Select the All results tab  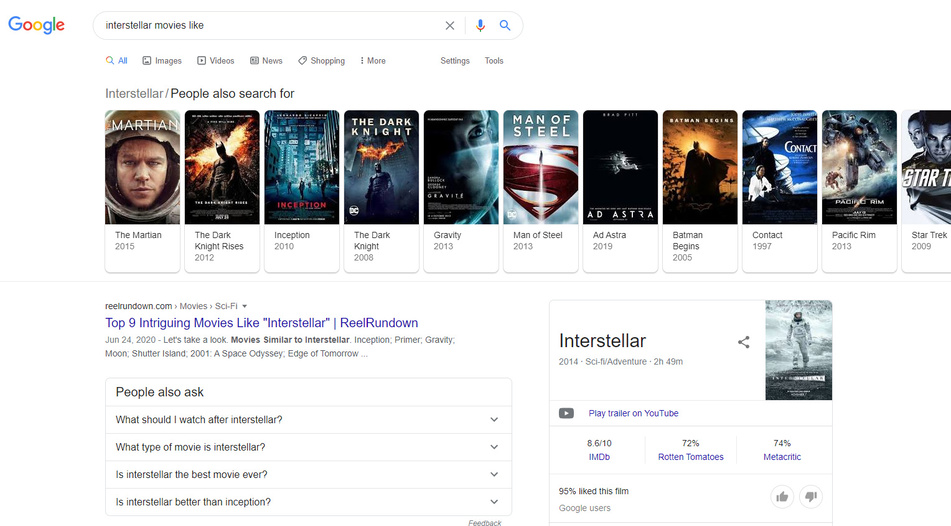pyautogui.click(x=116, y=61)
